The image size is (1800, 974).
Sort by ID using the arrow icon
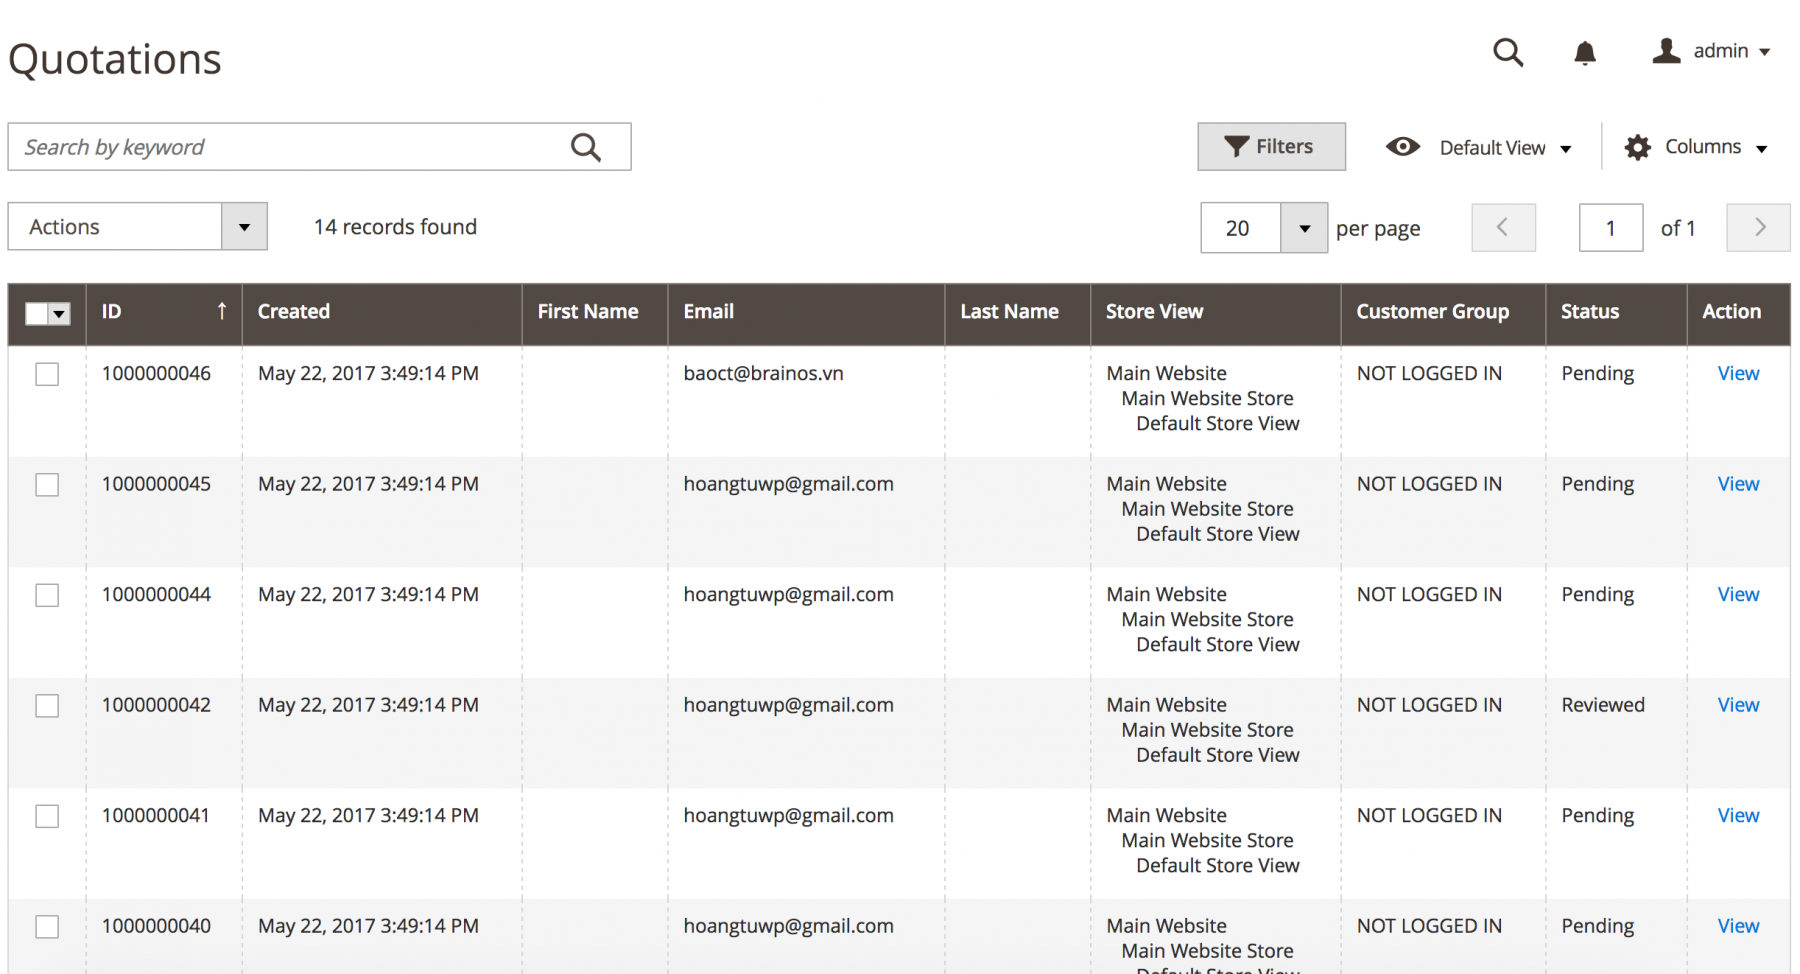(222, 311)
